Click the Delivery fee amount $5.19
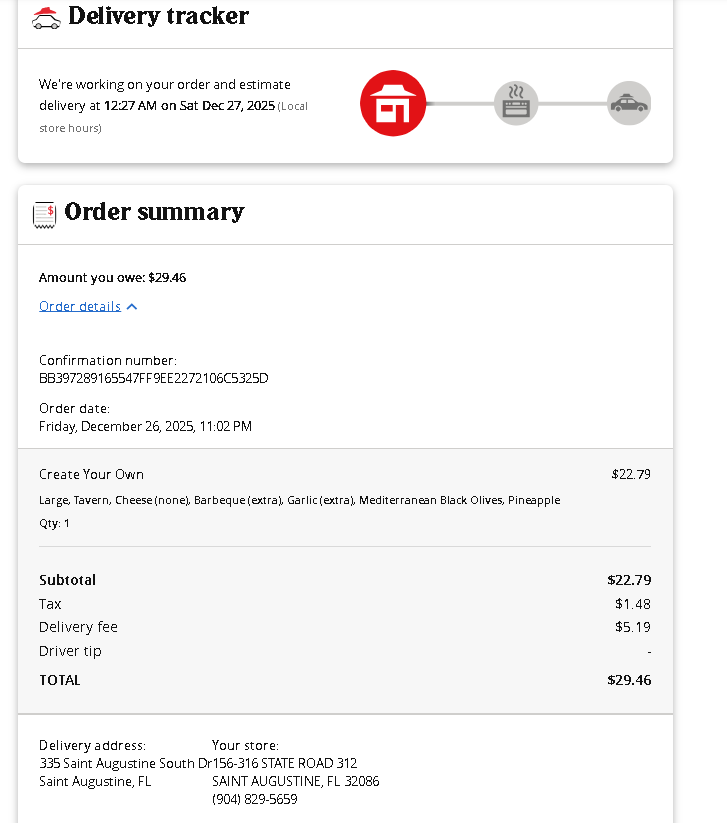The image size is (727, 823). 632,627
